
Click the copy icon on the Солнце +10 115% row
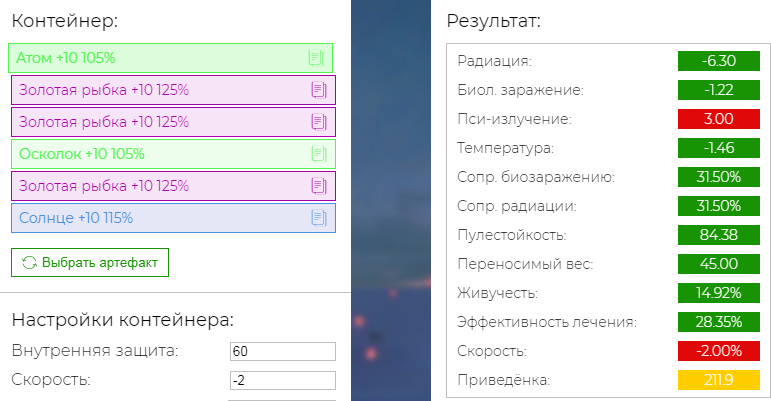pos(319,218)
